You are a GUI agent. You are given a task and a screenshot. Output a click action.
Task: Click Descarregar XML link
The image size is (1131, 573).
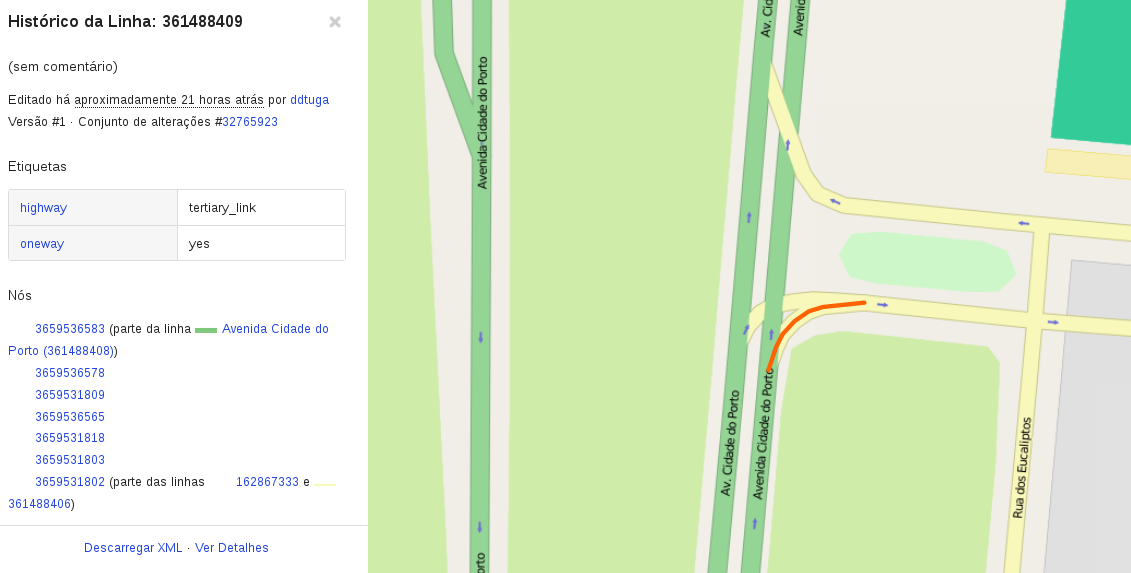point(133,548)
